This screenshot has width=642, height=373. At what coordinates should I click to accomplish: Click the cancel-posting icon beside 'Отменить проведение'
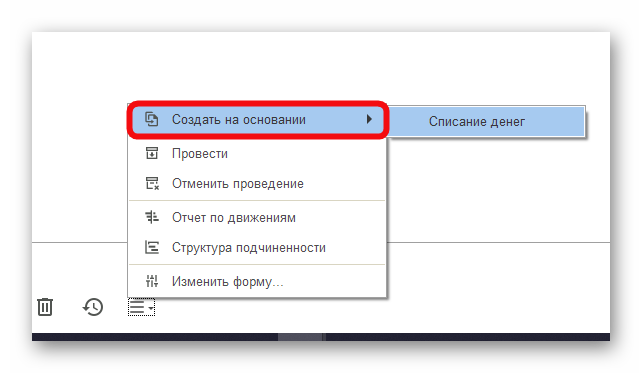tap(152, 183)
